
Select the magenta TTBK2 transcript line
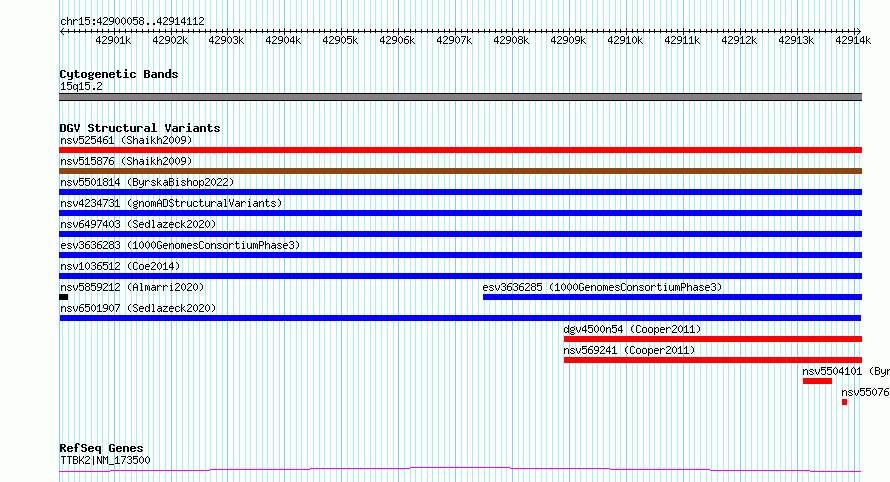tap(460, 470)
